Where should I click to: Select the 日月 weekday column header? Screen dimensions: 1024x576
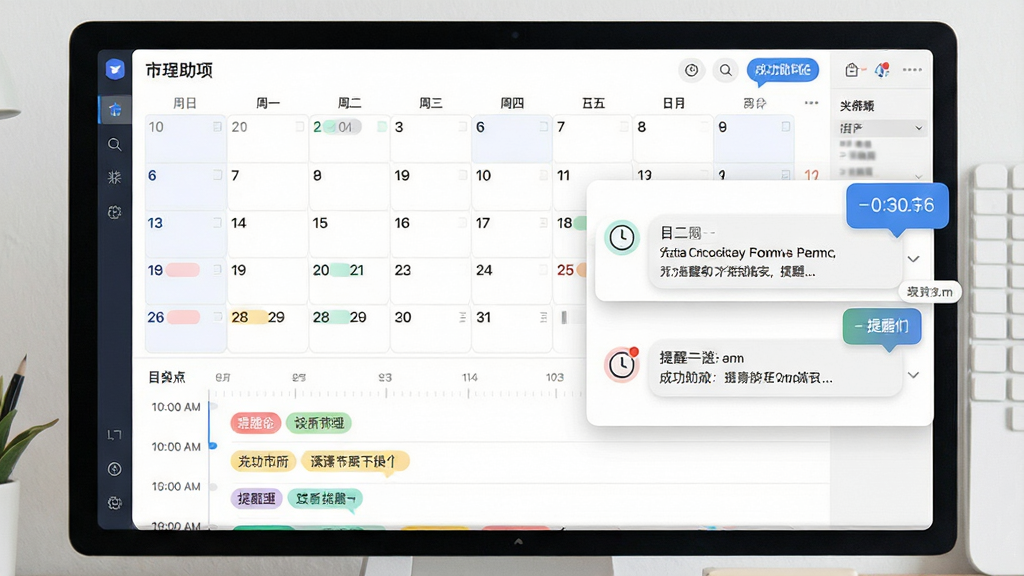674,103
